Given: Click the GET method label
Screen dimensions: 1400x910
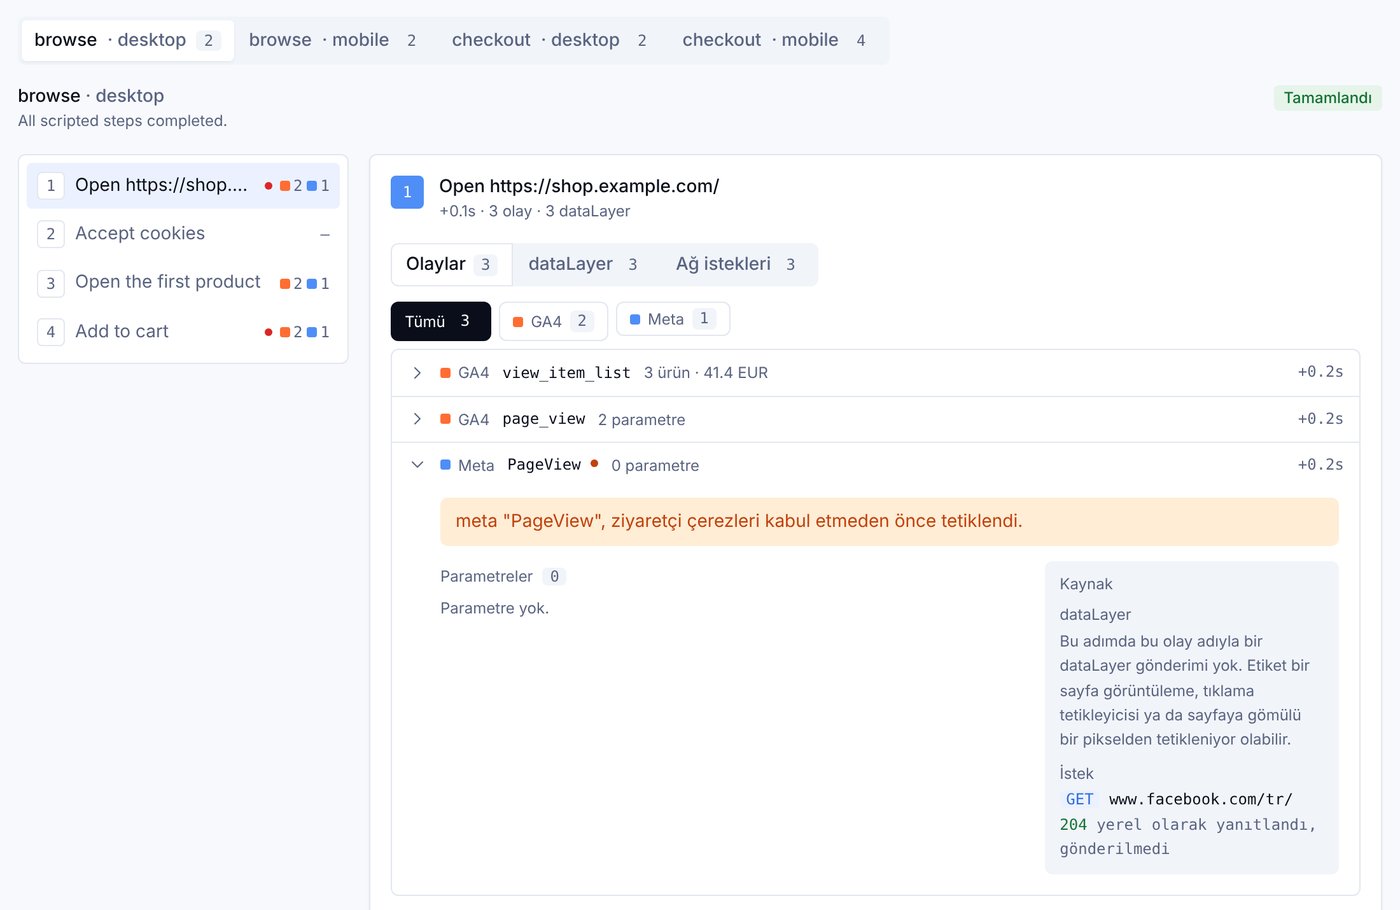Looking at the screenshot, I should 1079,800.
